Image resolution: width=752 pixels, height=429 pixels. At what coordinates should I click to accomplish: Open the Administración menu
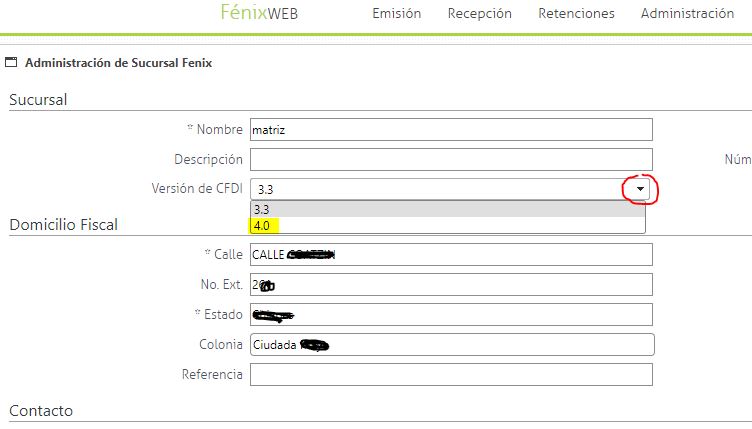coord(687,13)
